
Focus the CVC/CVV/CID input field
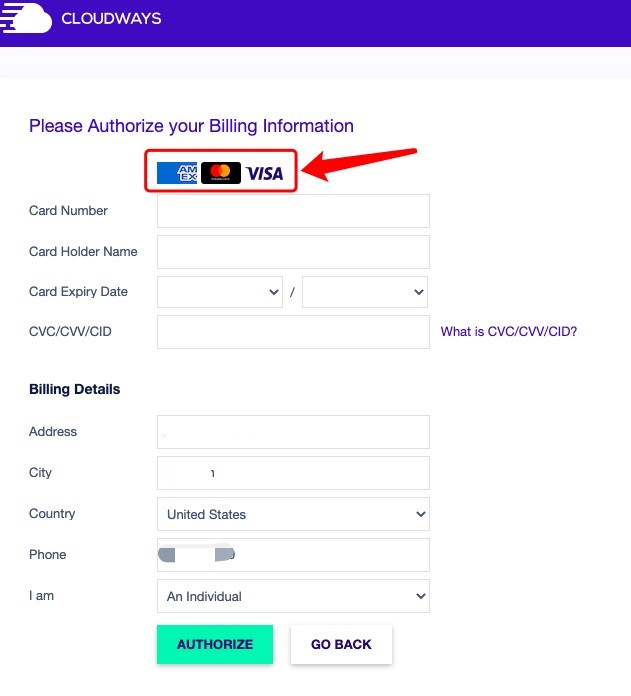[293, 332]
